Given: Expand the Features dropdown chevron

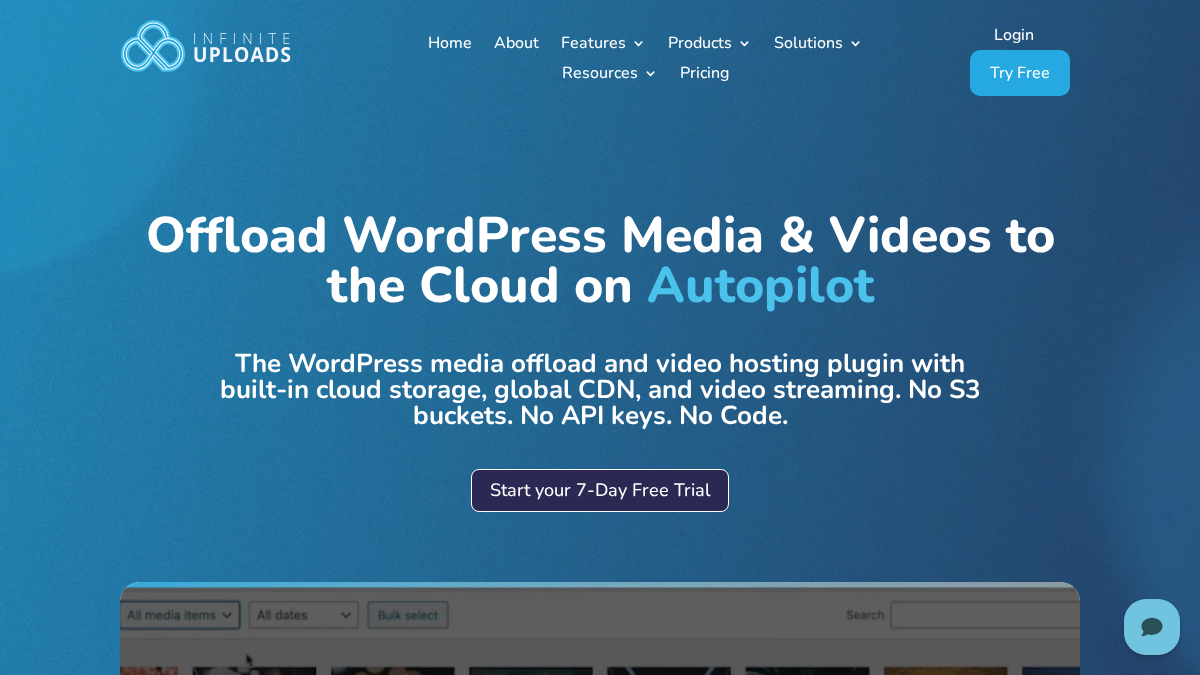Looking at the screenshot, I should tap(638, 44).
